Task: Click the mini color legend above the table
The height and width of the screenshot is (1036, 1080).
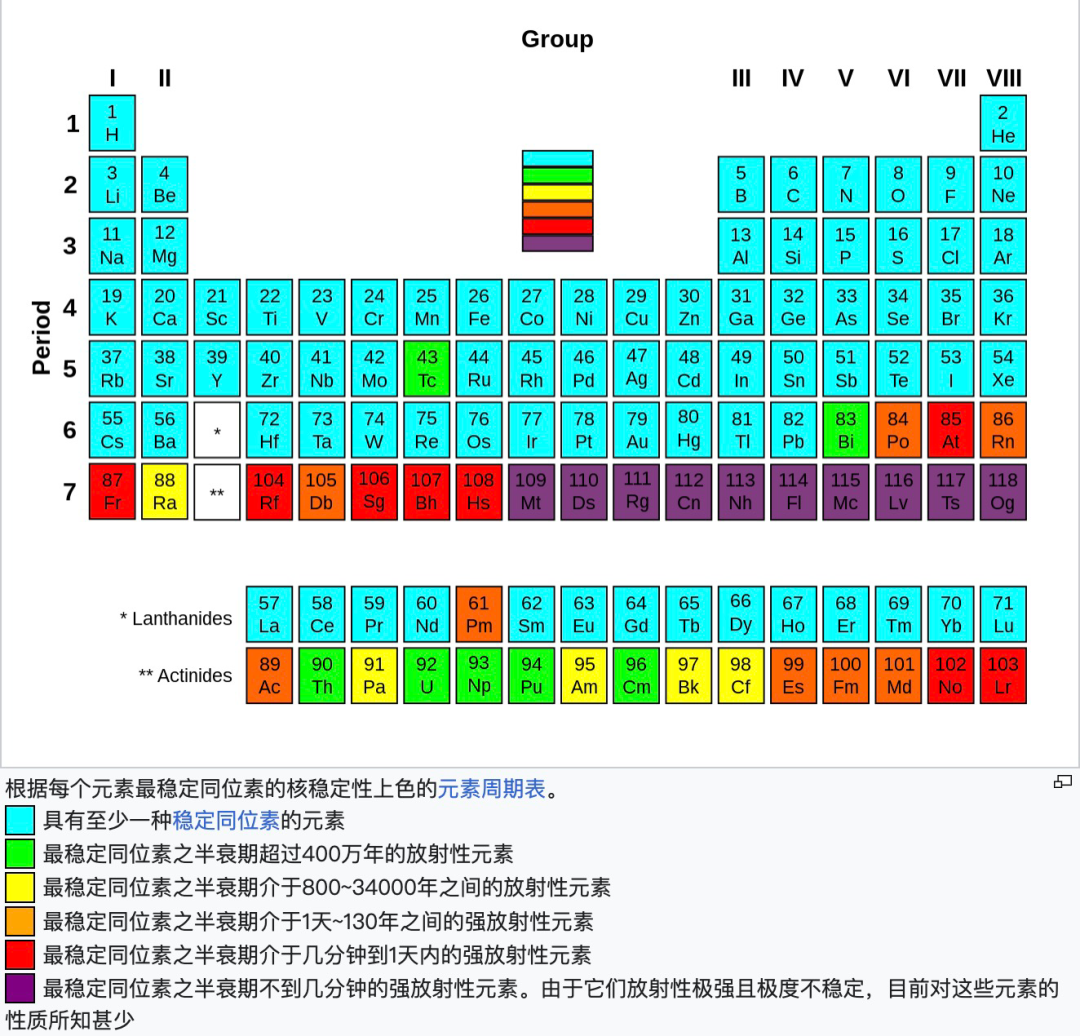Action: (x=557, y=200)
